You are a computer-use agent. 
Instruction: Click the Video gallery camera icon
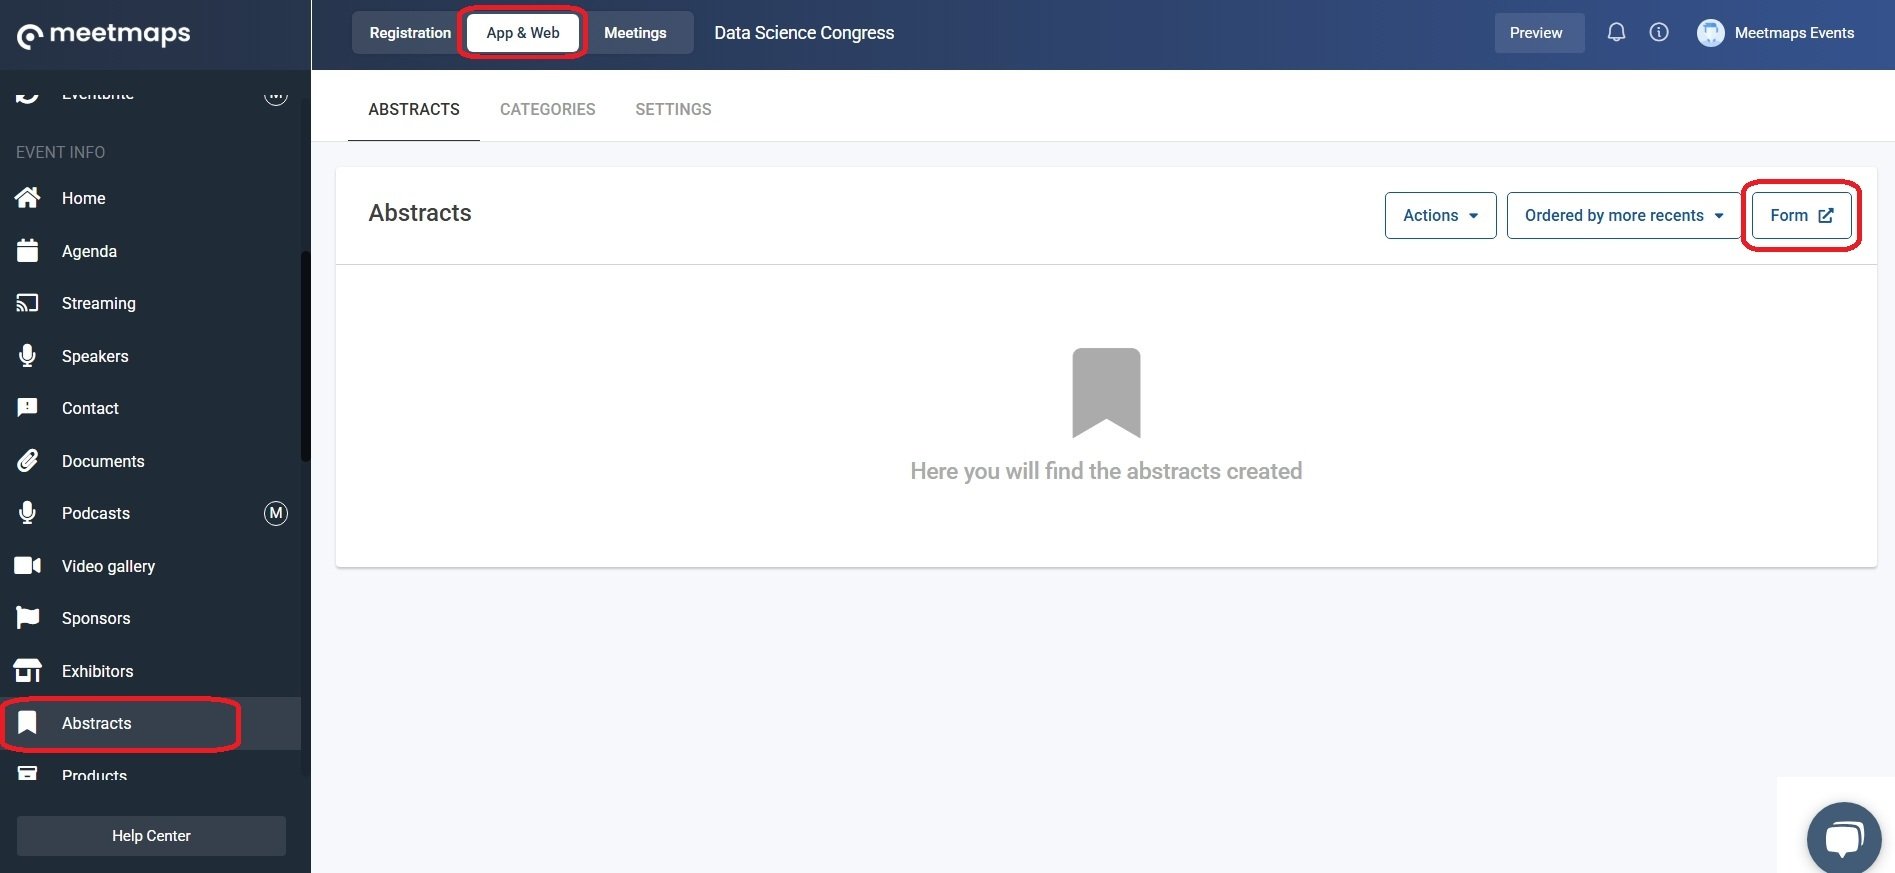[x=28, y=566]
